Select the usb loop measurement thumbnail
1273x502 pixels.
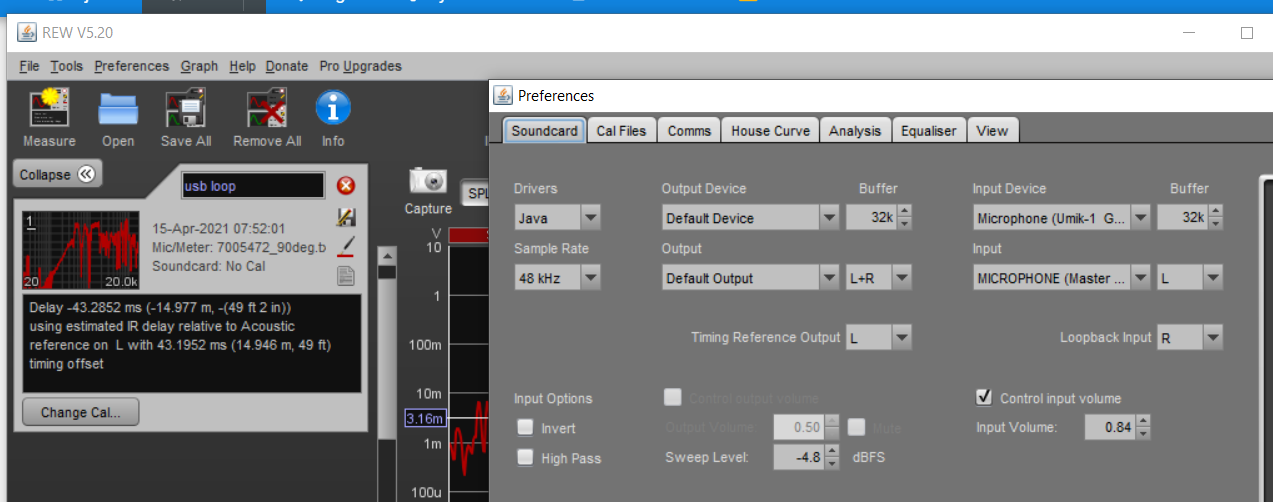click(81, 249)
